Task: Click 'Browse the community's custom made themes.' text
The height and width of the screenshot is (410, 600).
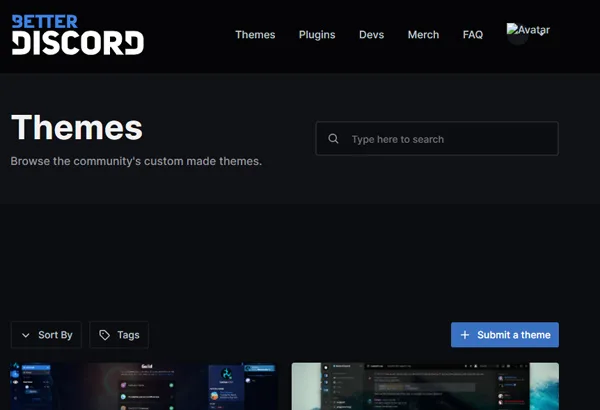Action: pos(136,161)
